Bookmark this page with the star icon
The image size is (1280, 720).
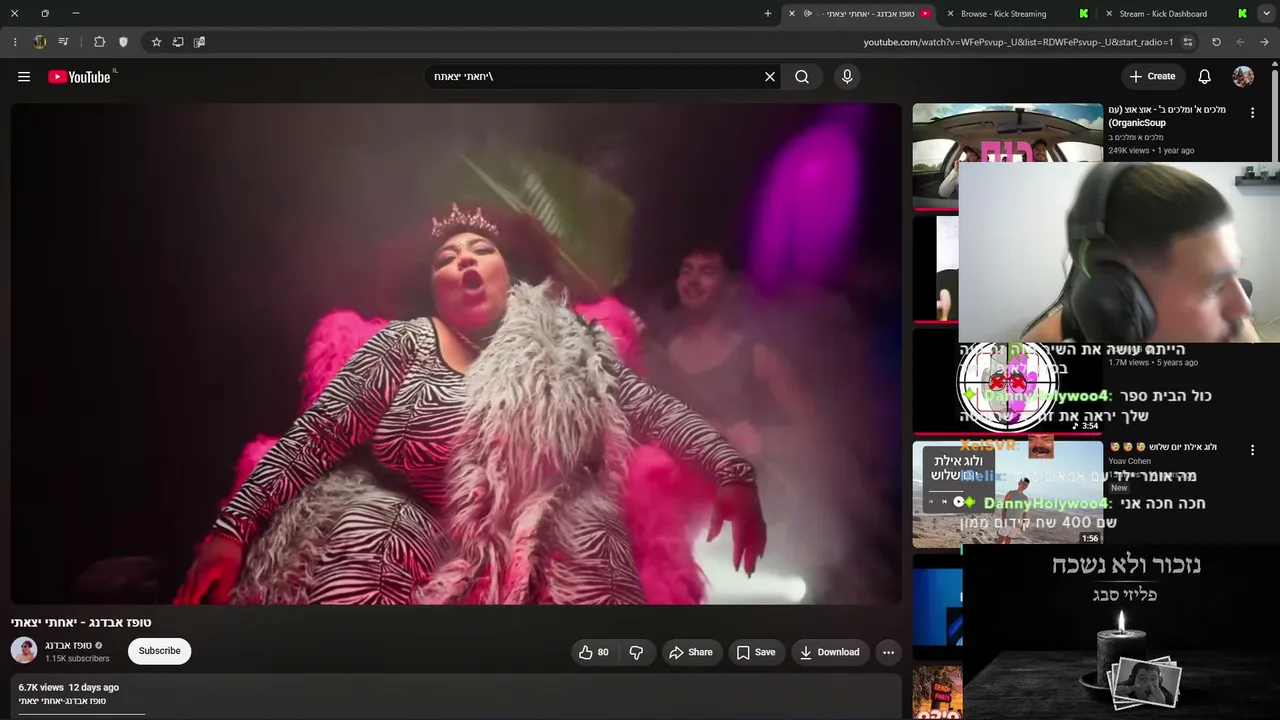(156, 42)
